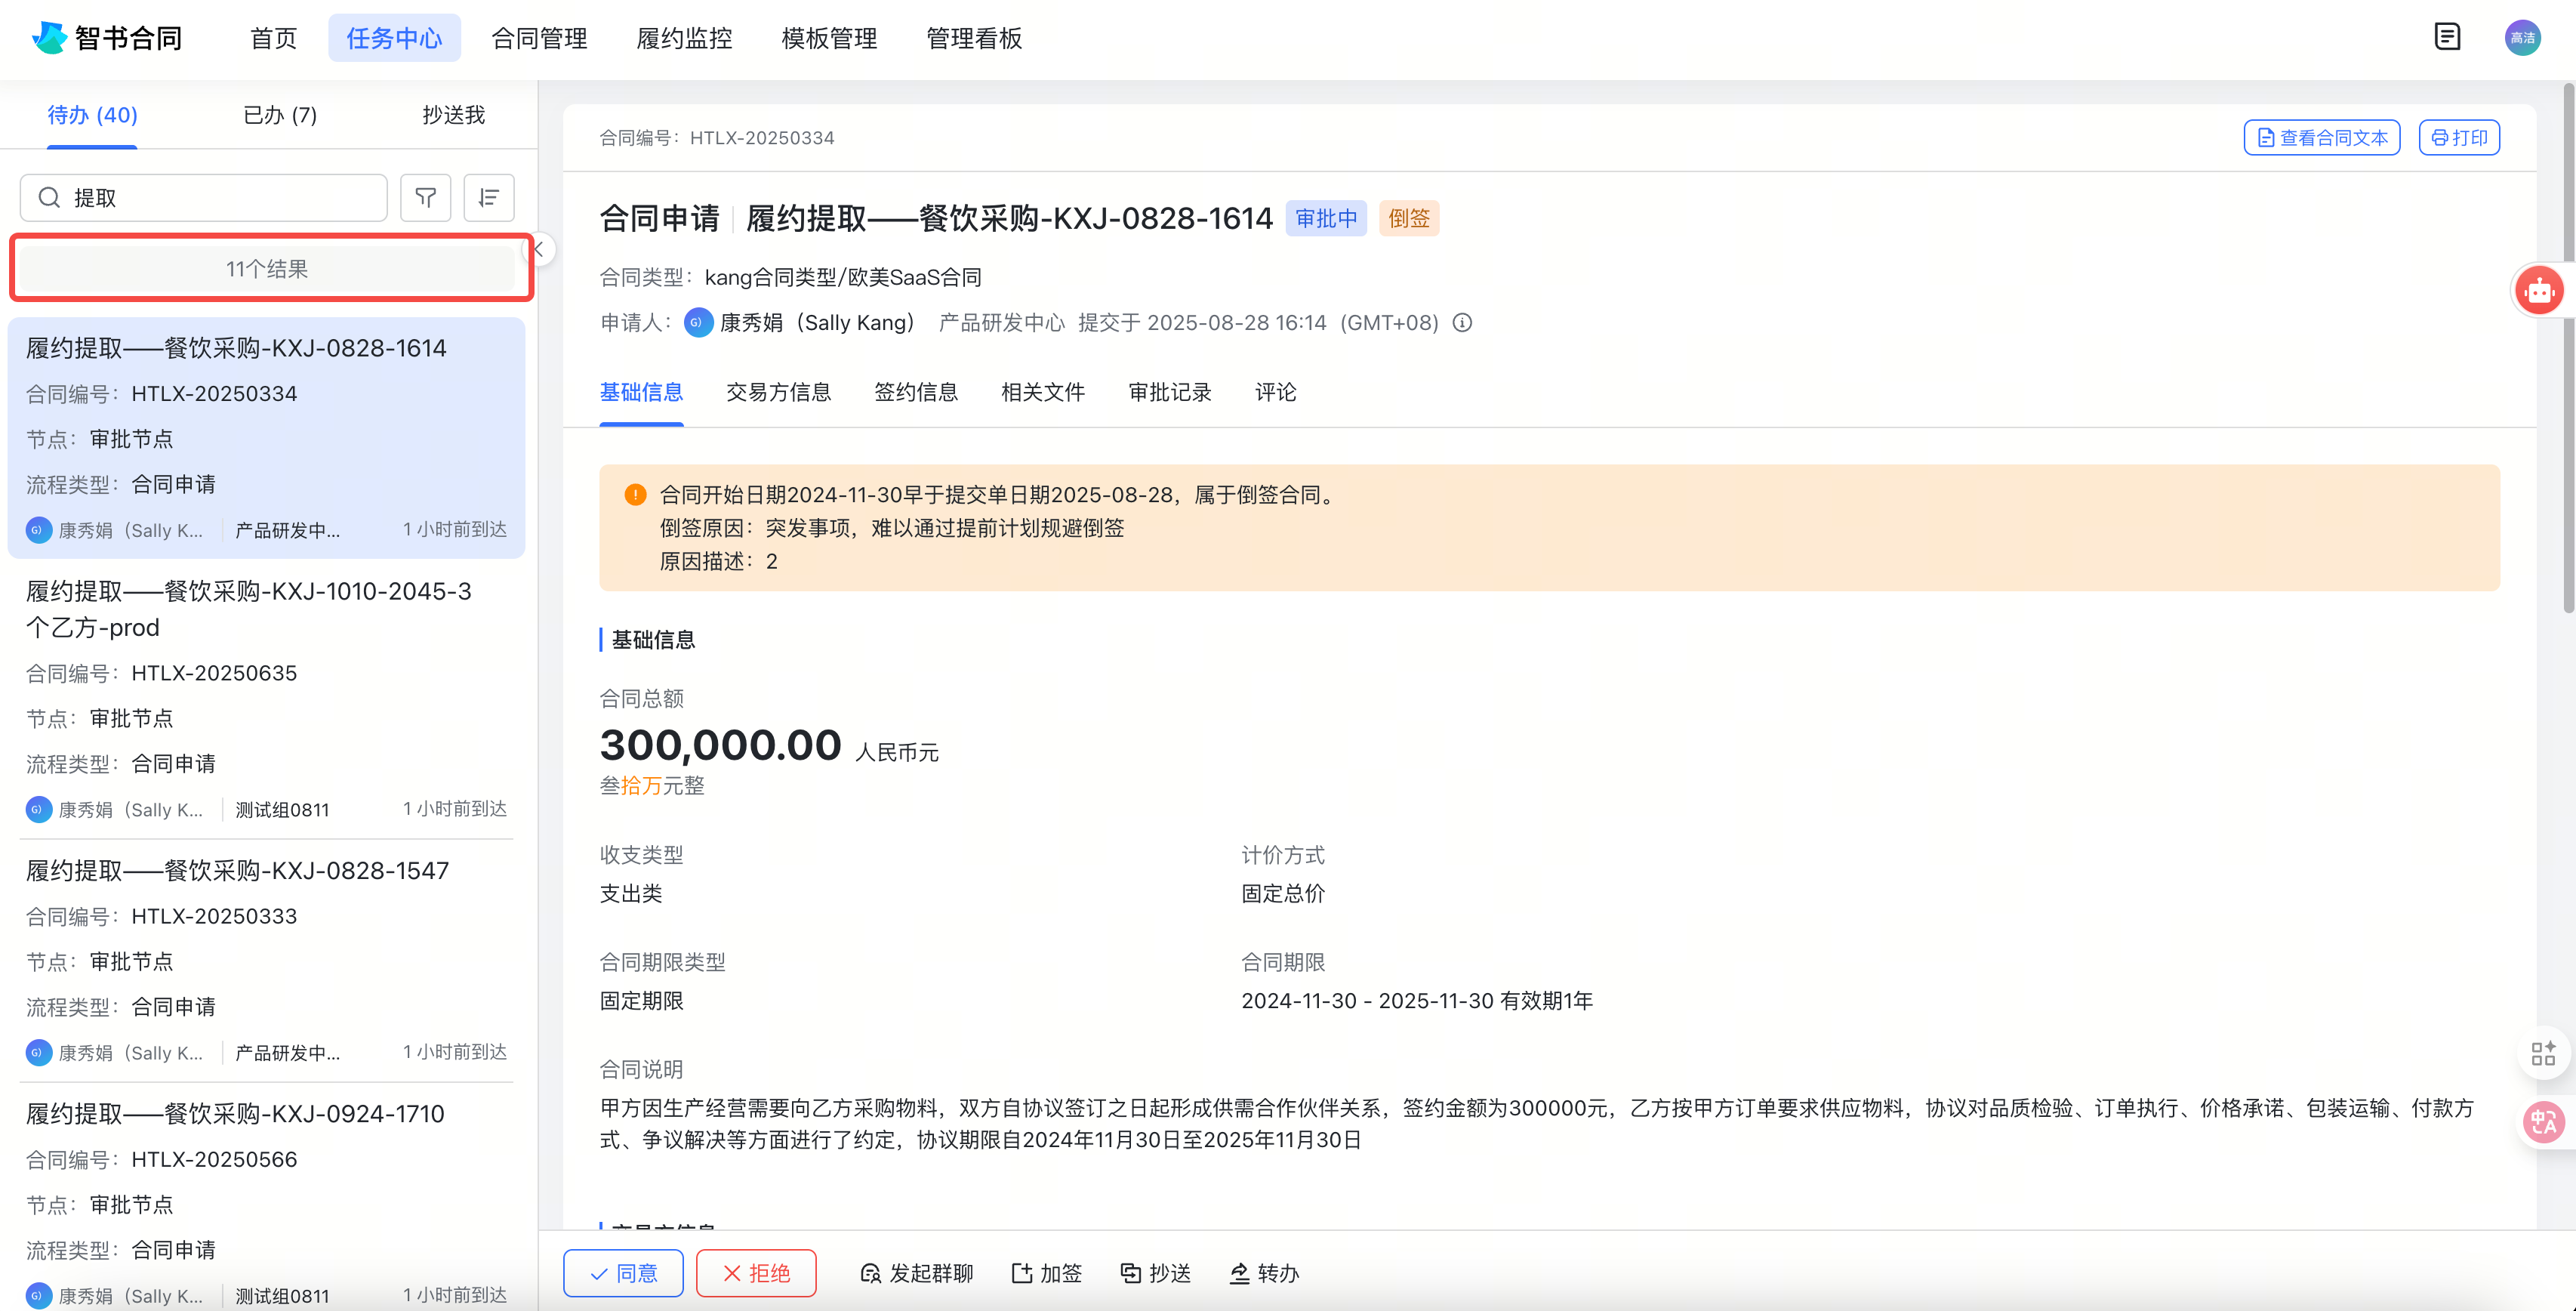Switch to the 审批记录 tab
Viewport: 2576px width, 1311px height.
(x=1169, y=392)
